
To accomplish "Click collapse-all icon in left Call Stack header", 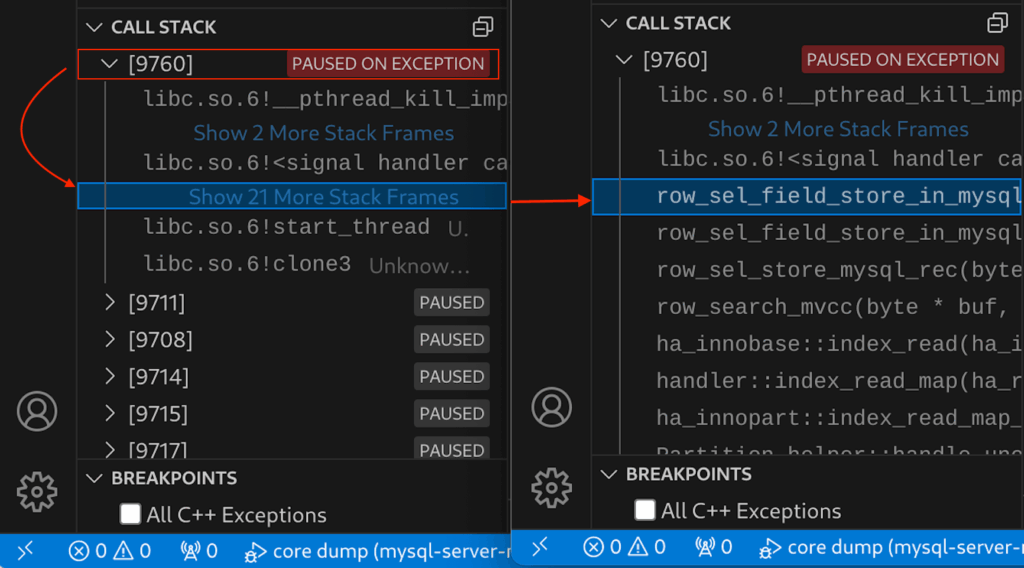I will (x=483, y=27).
